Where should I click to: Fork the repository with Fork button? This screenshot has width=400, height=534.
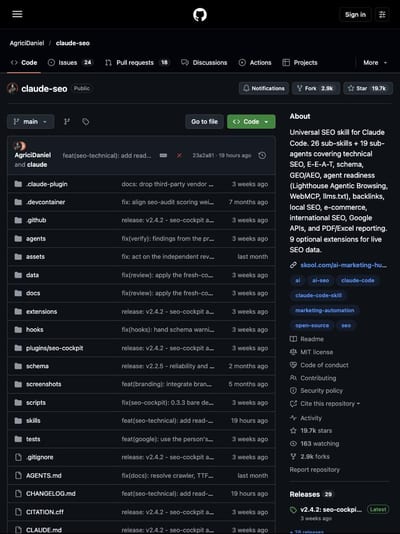click(x=316, y=89)
